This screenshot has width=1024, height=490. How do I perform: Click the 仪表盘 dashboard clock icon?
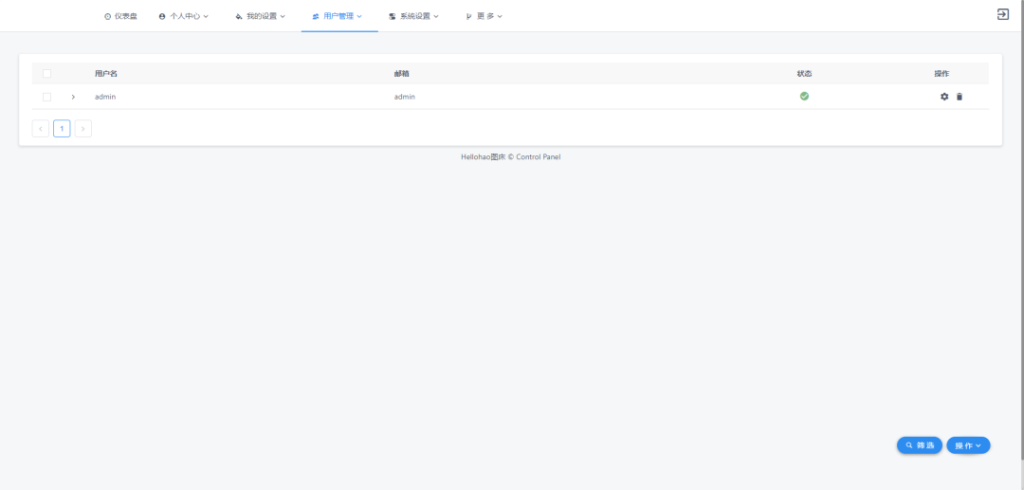point(108,17)
